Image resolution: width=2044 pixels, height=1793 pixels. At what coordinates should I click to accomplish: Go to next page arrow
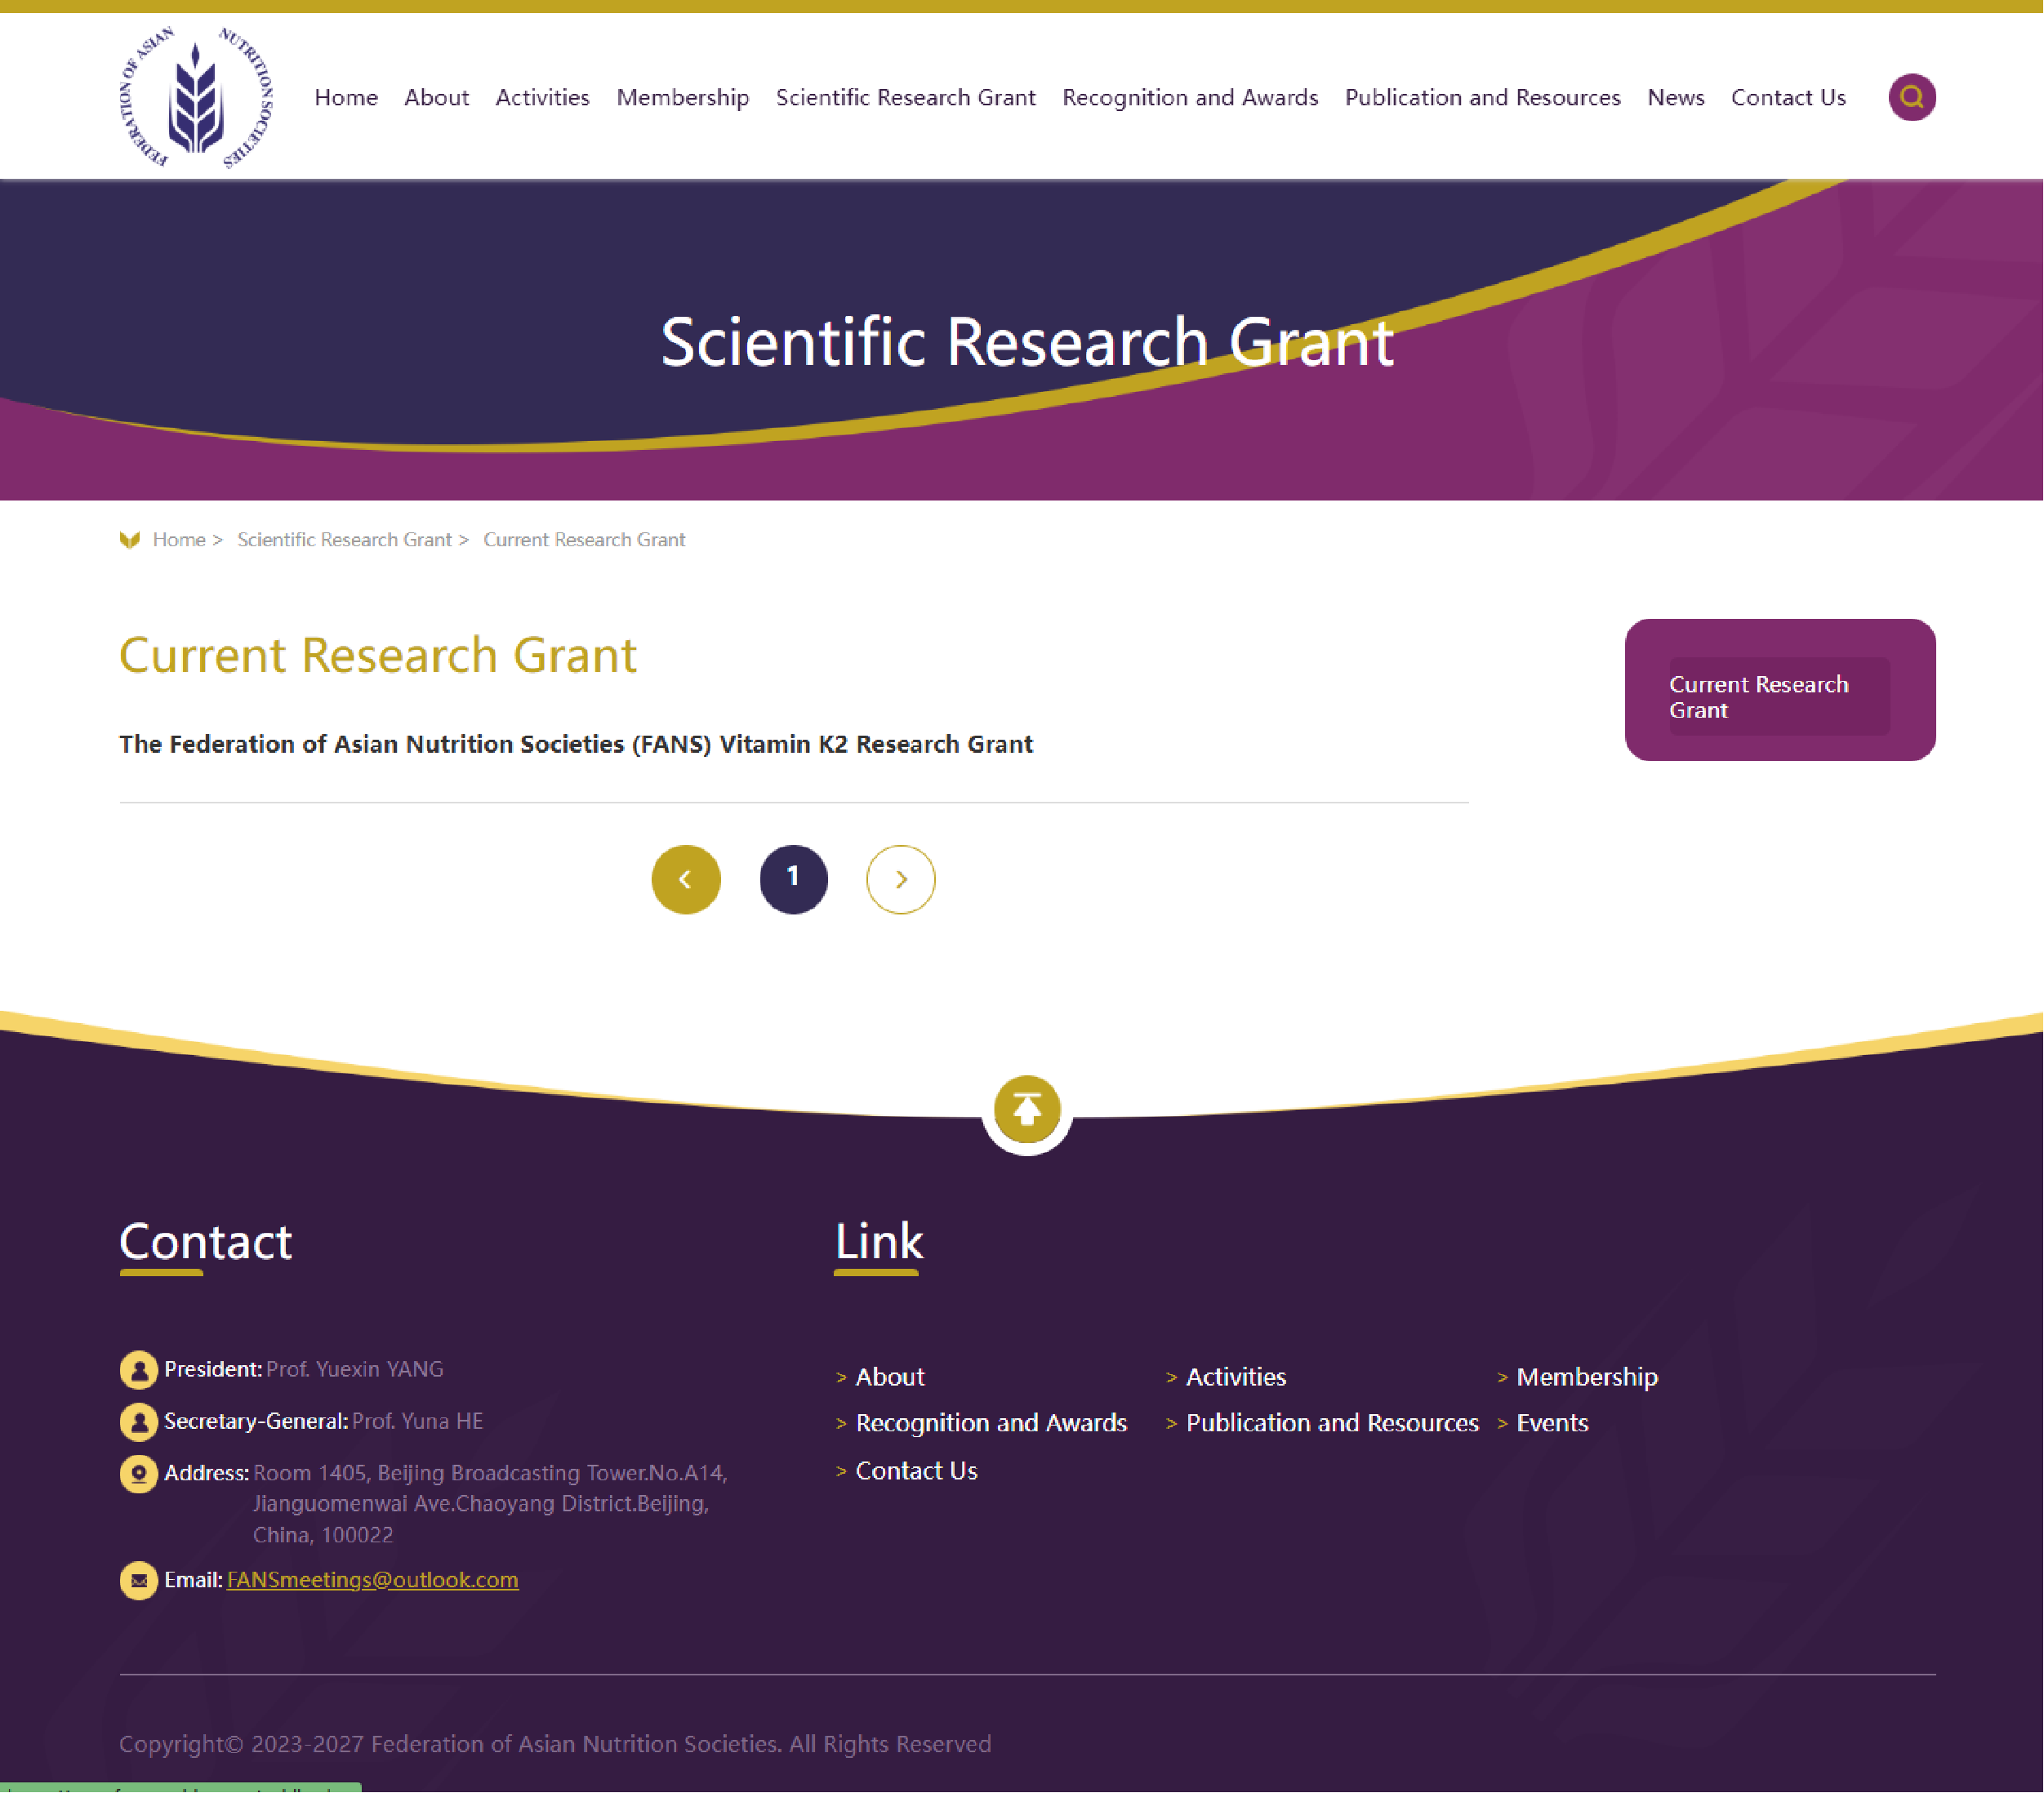click(901, 879)
